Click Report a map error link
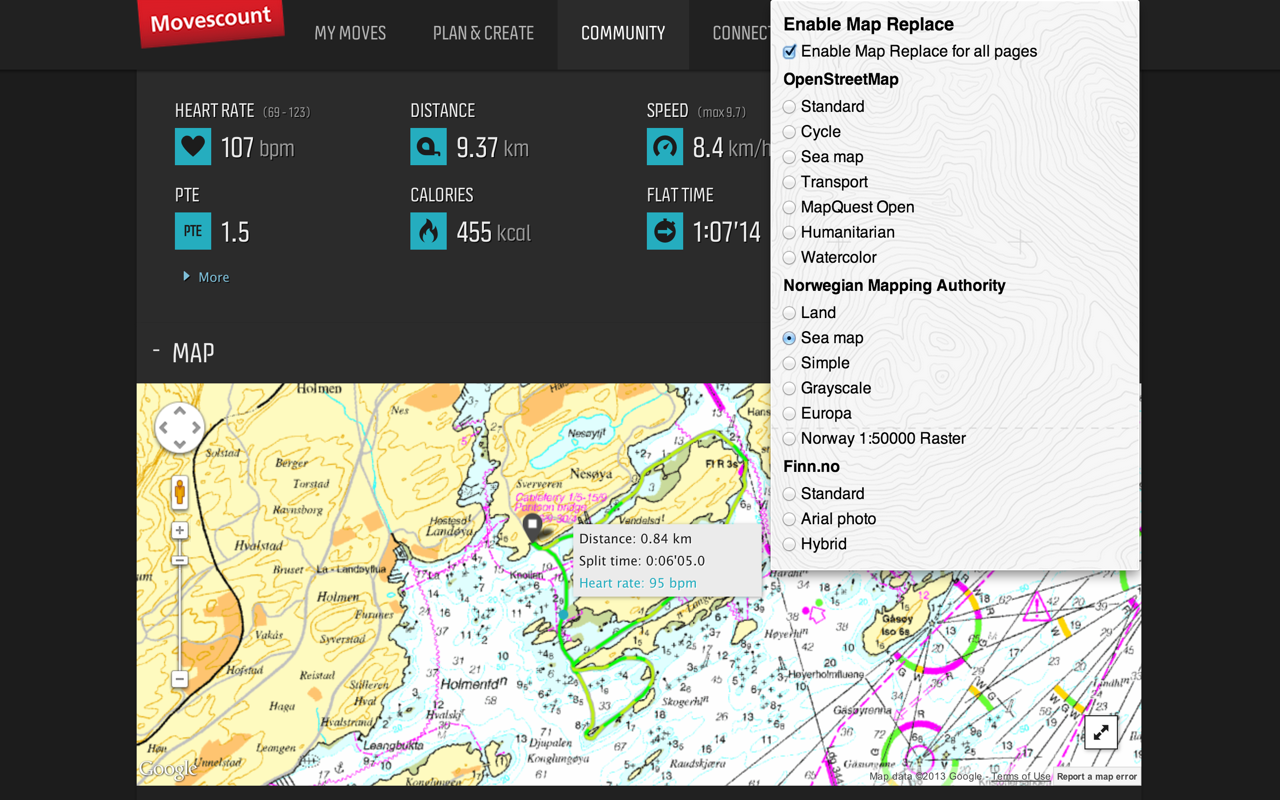 (1097, 776)
